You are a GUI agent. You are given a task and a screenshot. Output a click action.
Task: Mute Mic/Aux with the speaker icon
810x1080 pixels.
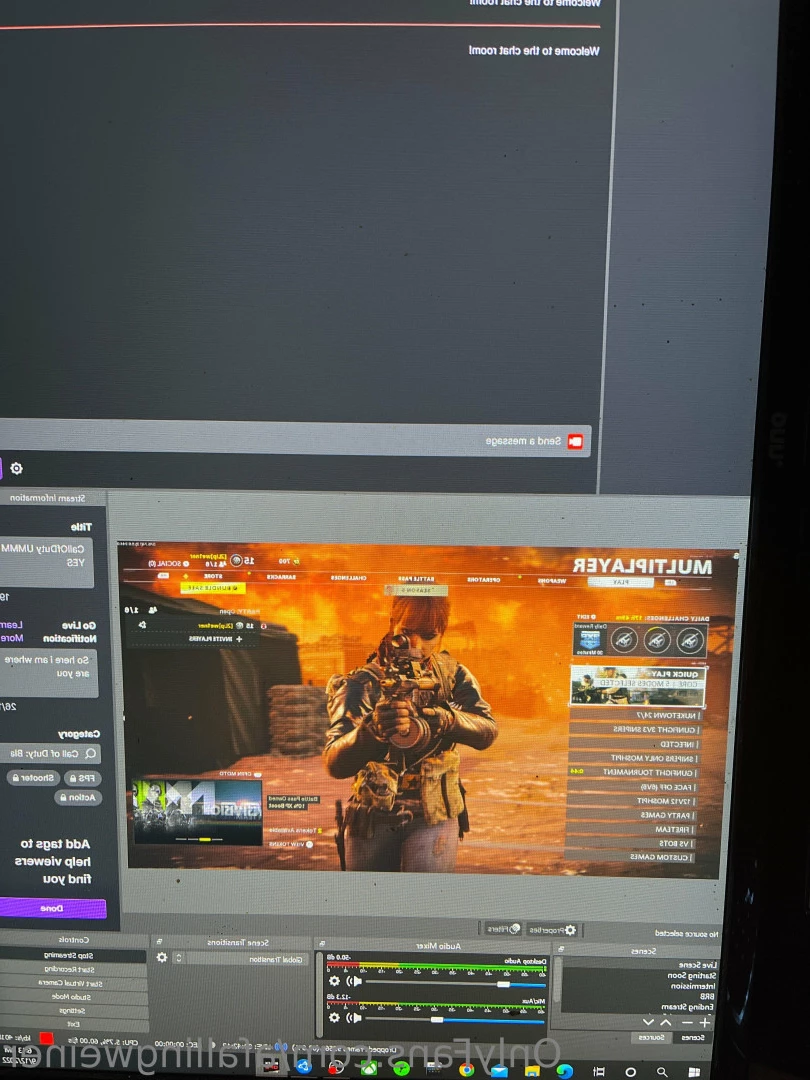coord(354,1017)
